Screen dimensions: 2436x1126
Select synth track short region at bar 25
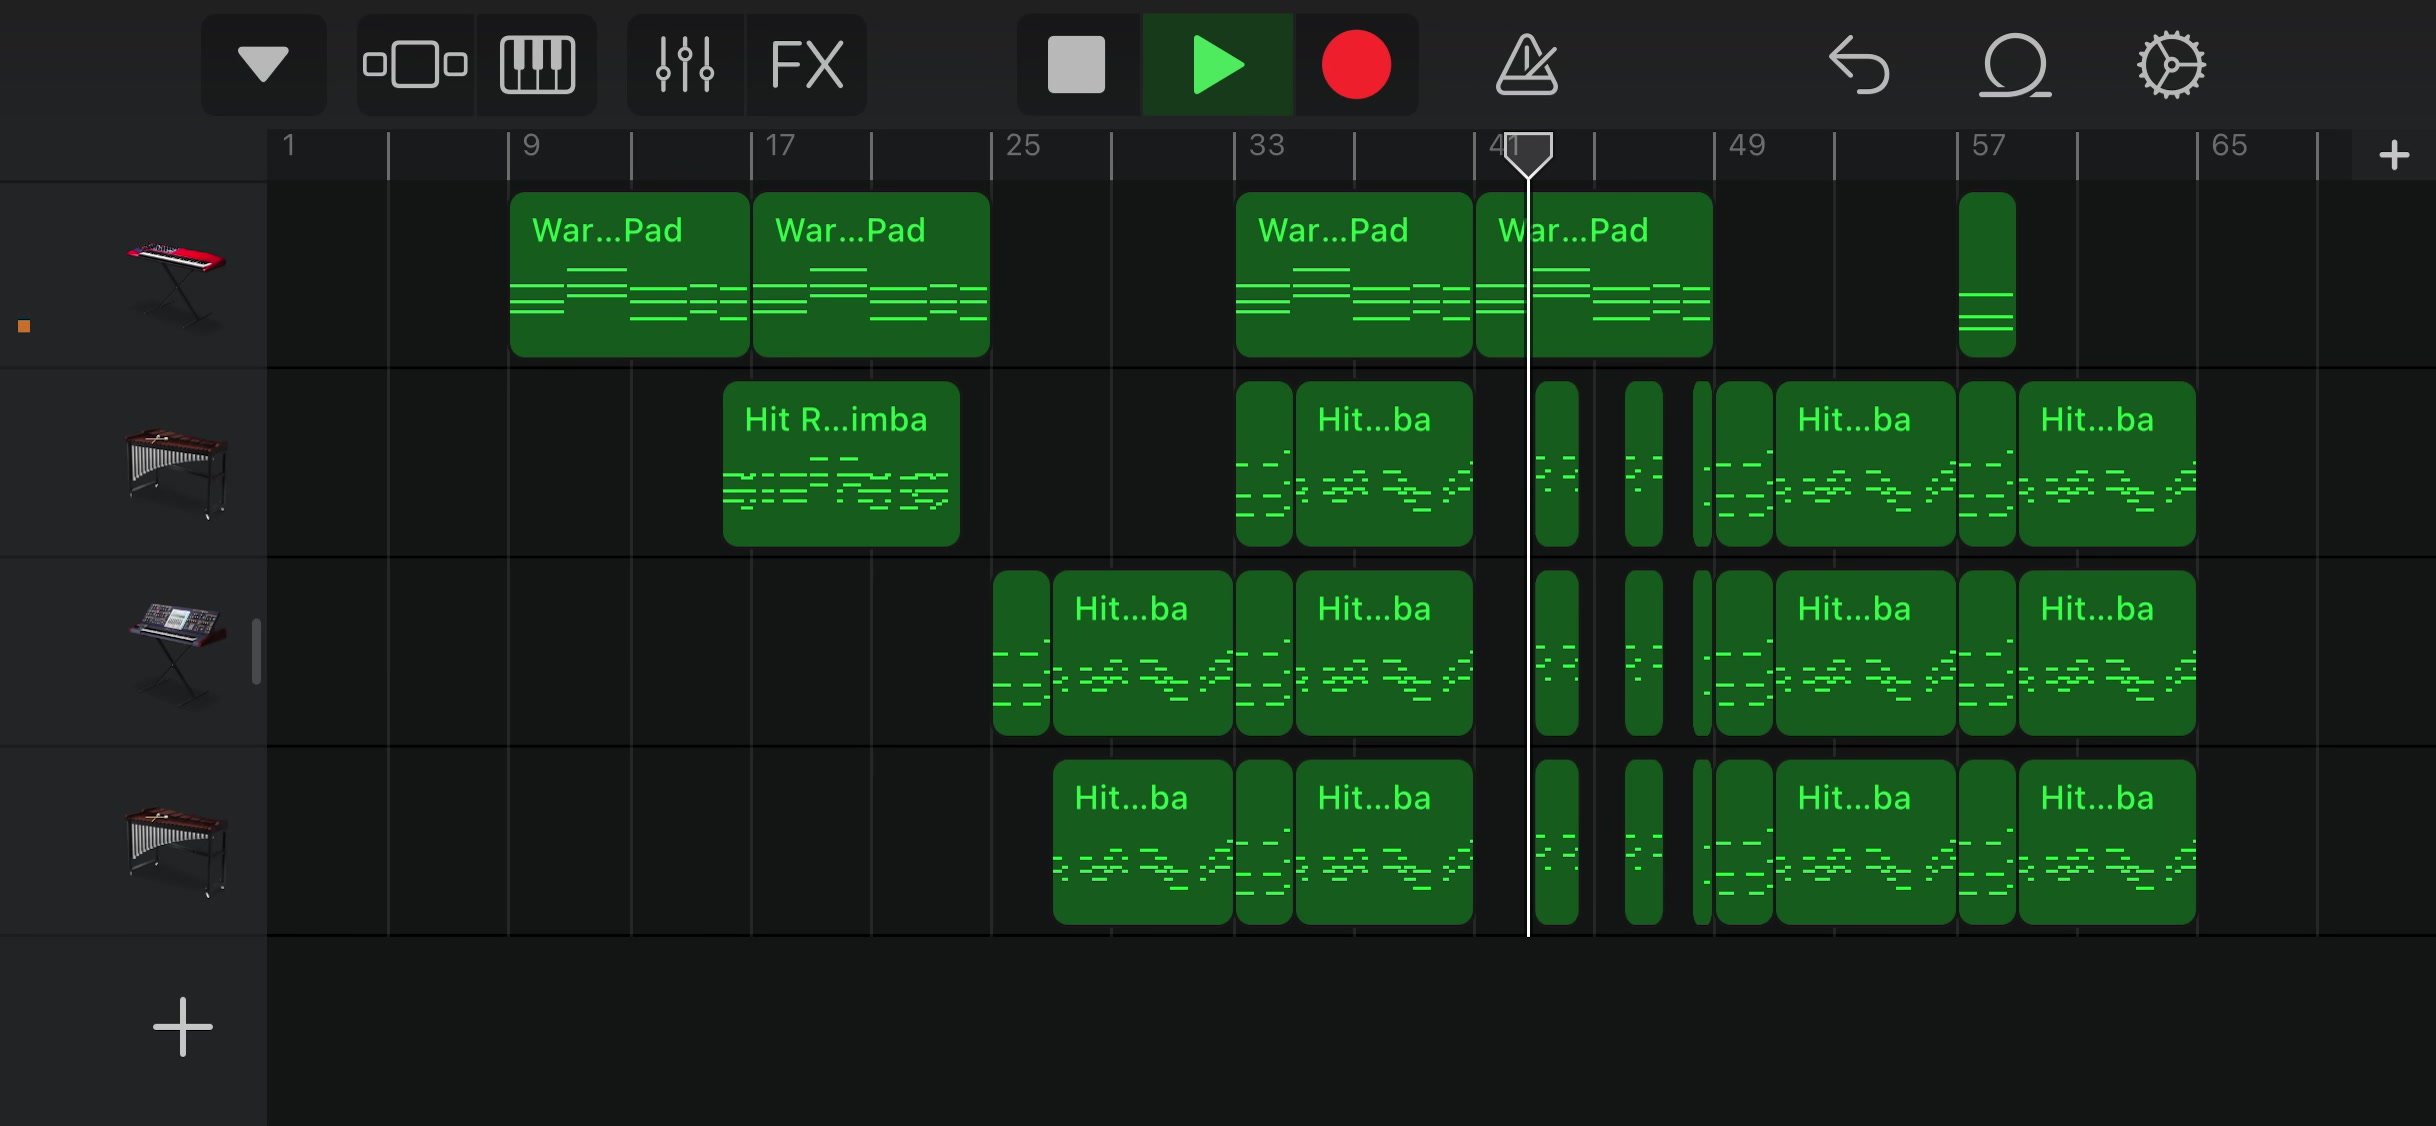(x=1021, y=652)
